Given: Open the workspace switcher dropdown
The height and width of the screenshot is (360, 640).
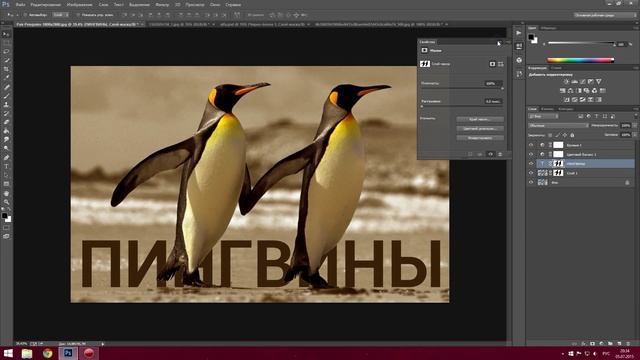Looking at the screenshot, I should click(605, 15).
